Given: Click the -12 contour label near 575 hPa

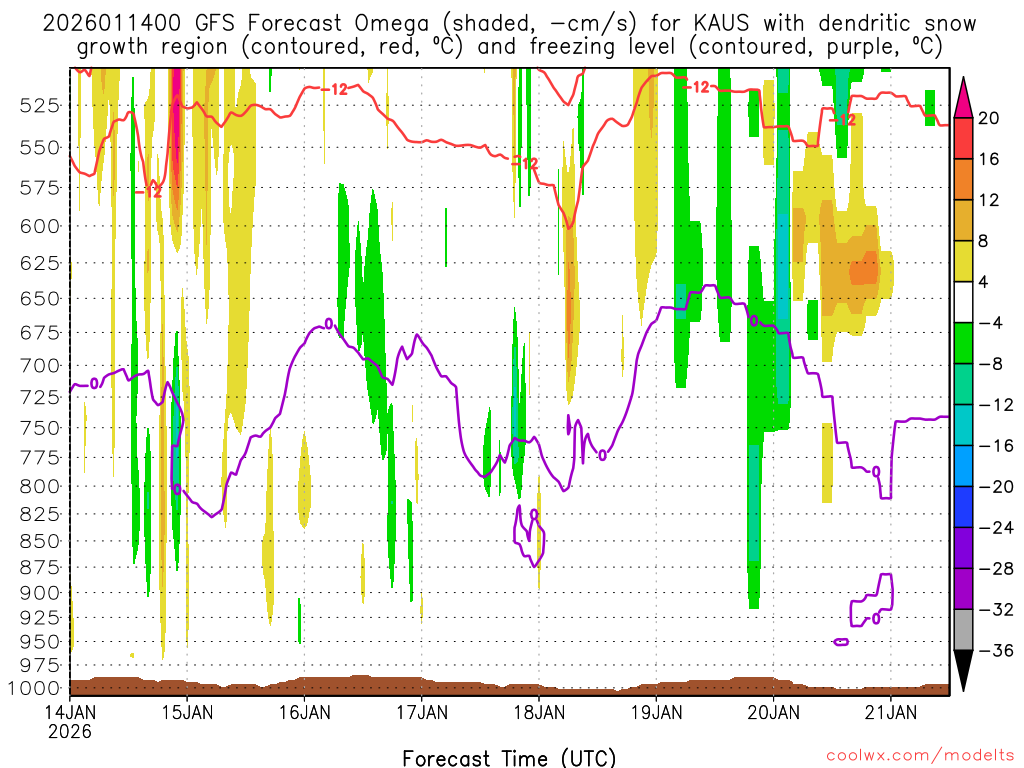Looking at the screenshot, I should tap(149, 192).
